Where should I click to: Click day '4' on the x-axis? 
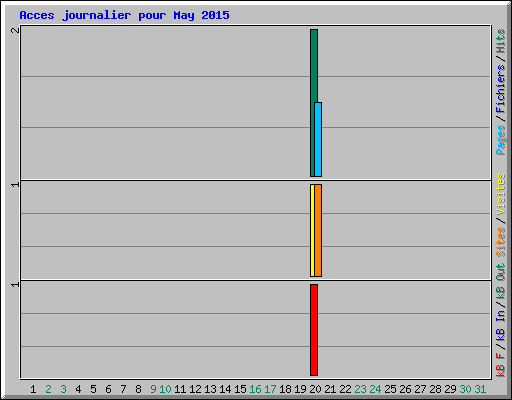coord(78,389)
